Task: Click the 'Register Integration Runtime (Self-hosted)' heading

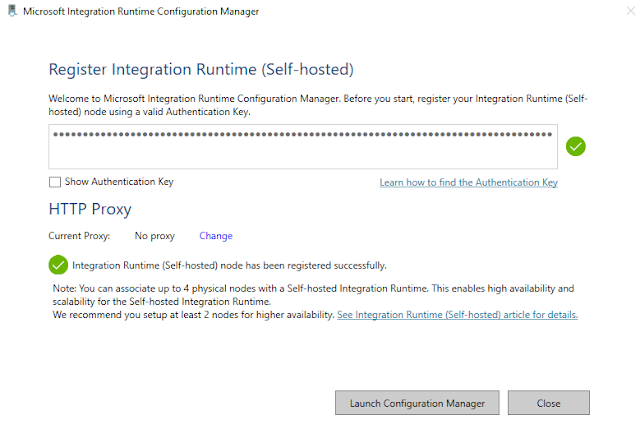Action: (201, 69)
